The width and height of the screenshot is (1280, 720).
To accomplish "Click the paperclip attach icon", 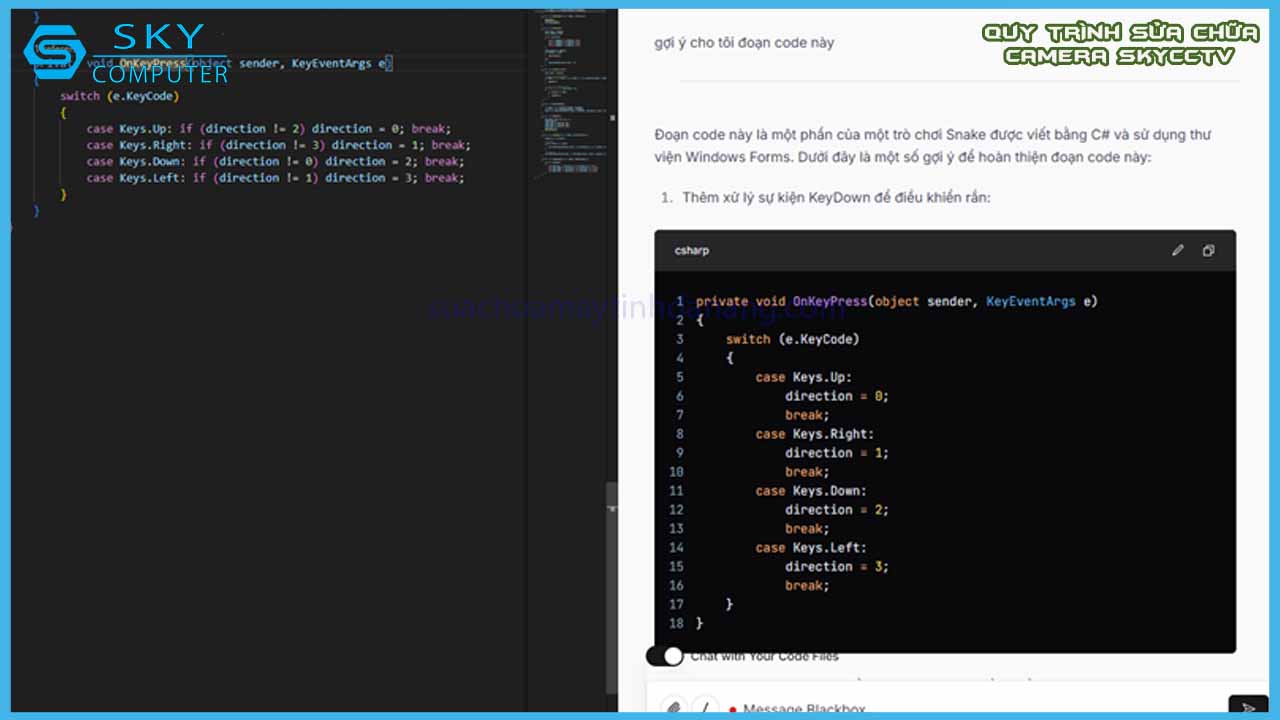I will (674, 707).
